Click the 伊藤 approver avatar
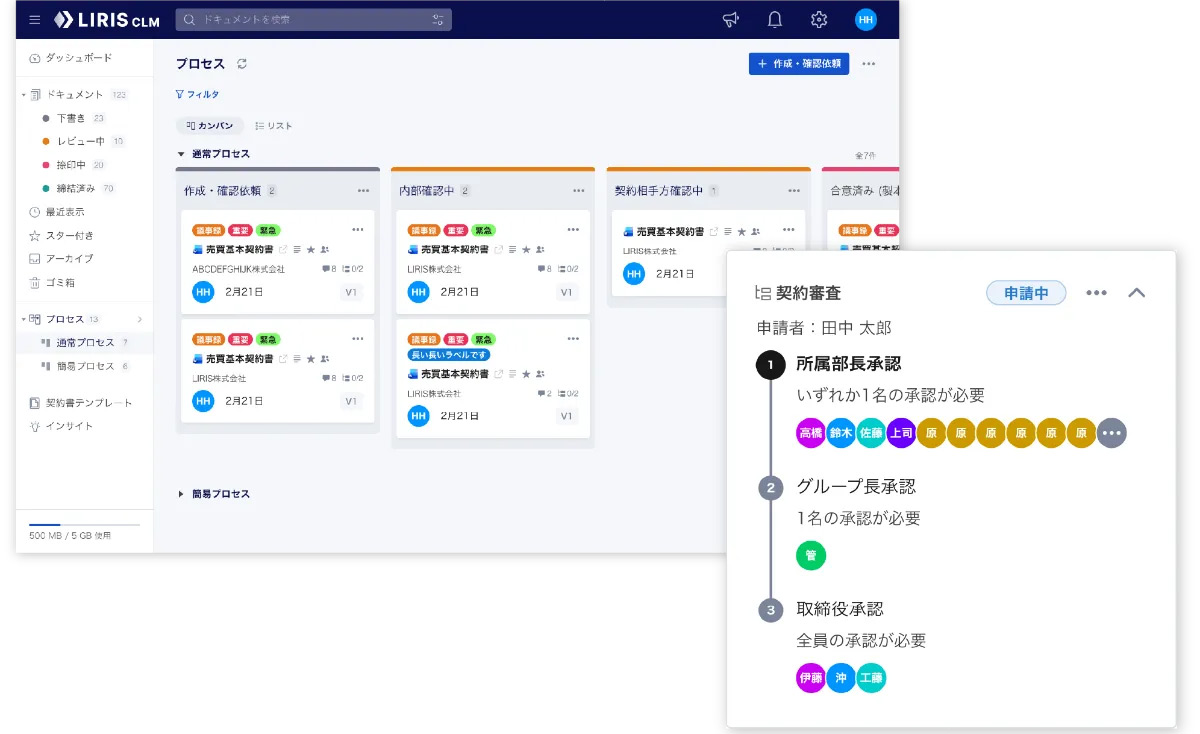This screenshot has width=1200, height=734. click(x=811, y=678)
